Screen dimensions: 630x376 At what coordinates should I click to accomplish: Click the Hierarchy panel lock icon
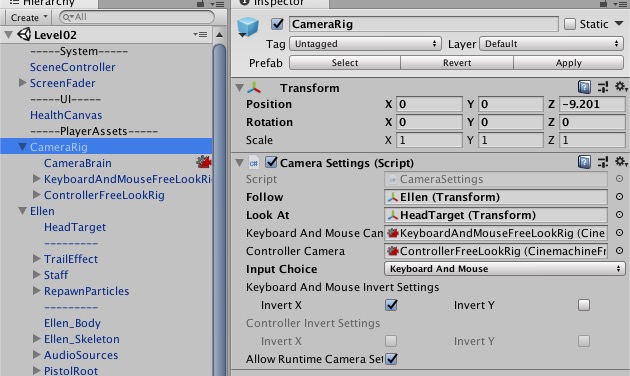(200, 4)
